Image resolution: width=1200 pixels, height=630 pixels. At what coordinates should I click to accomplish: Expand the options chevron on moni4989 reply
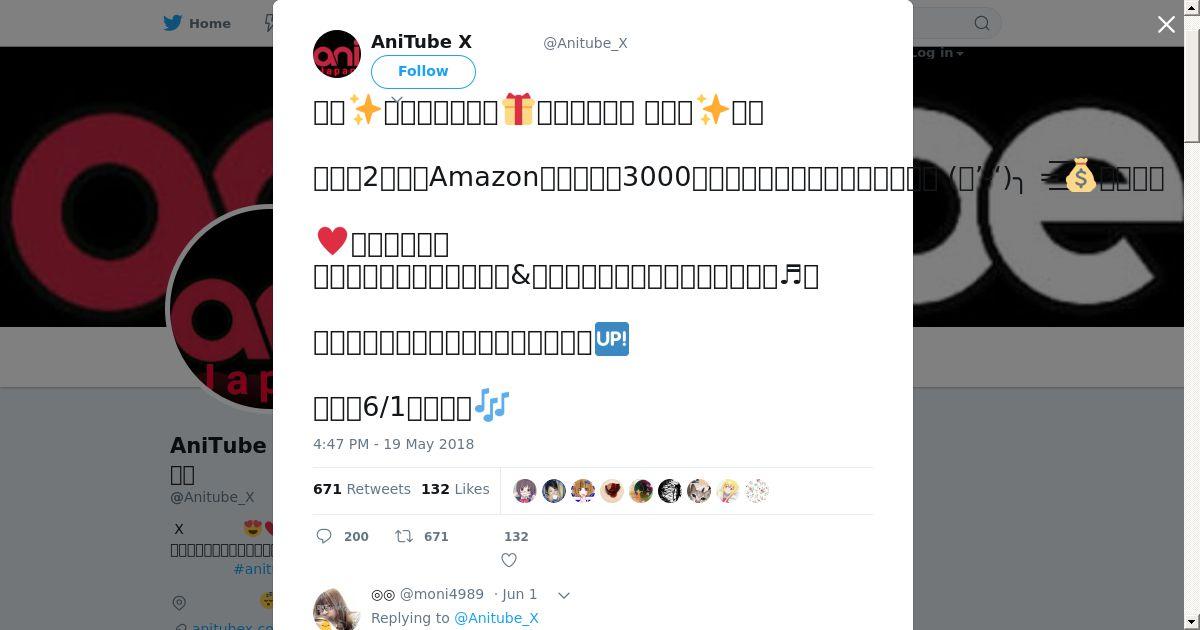pyautogui.click(x=564, y=595)
